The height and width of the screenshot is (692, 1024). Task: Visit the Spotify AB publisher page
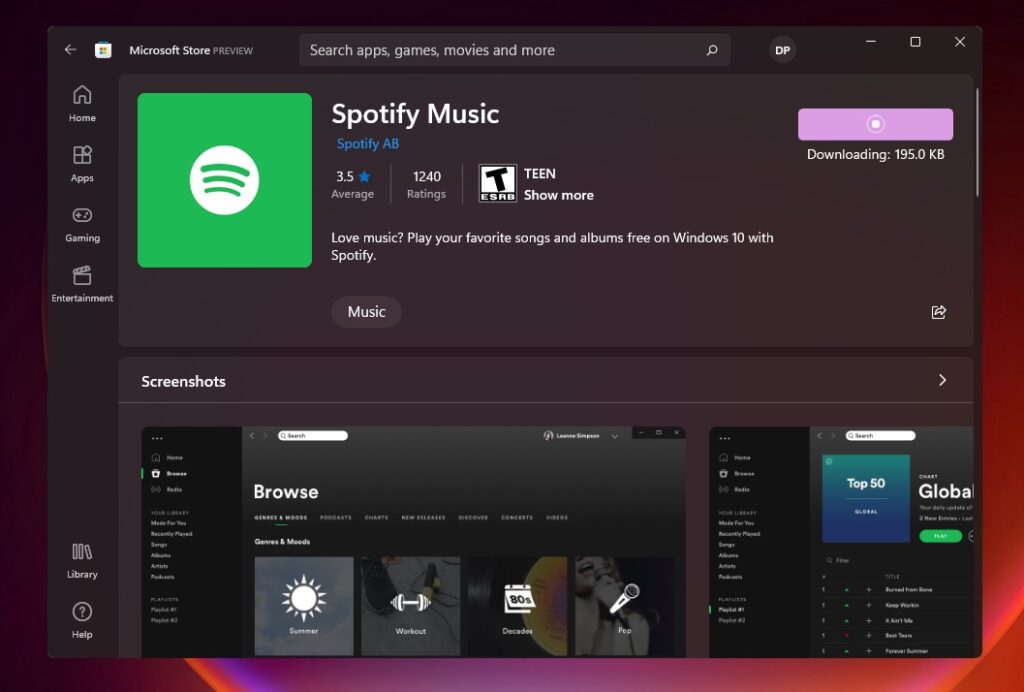[x=367, y=143]
